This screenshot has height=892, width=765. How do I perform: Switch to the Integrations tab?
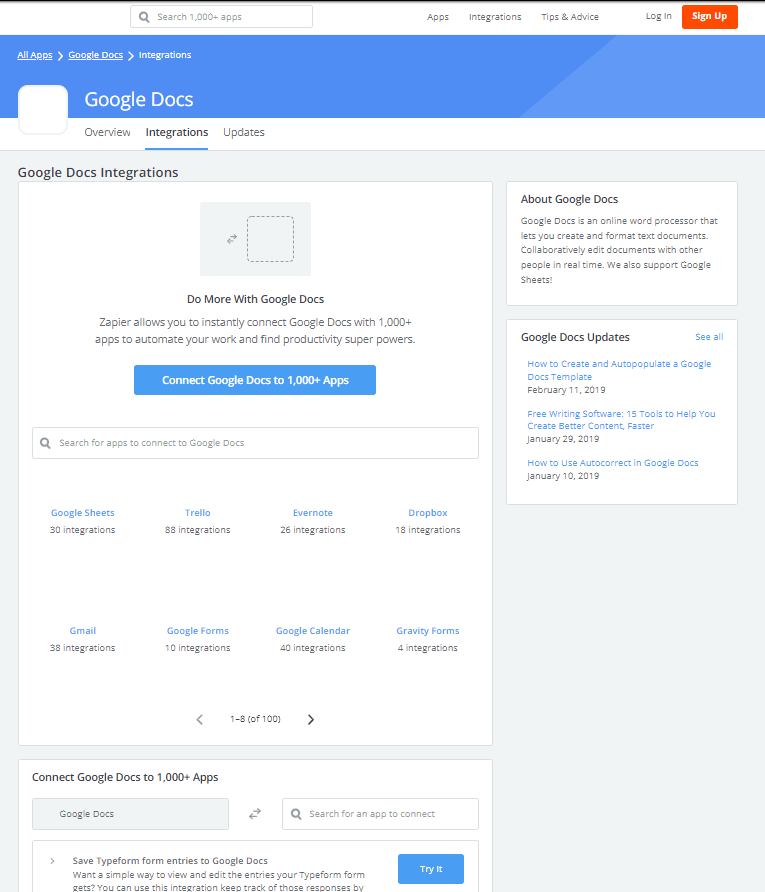tap(177, 132)
